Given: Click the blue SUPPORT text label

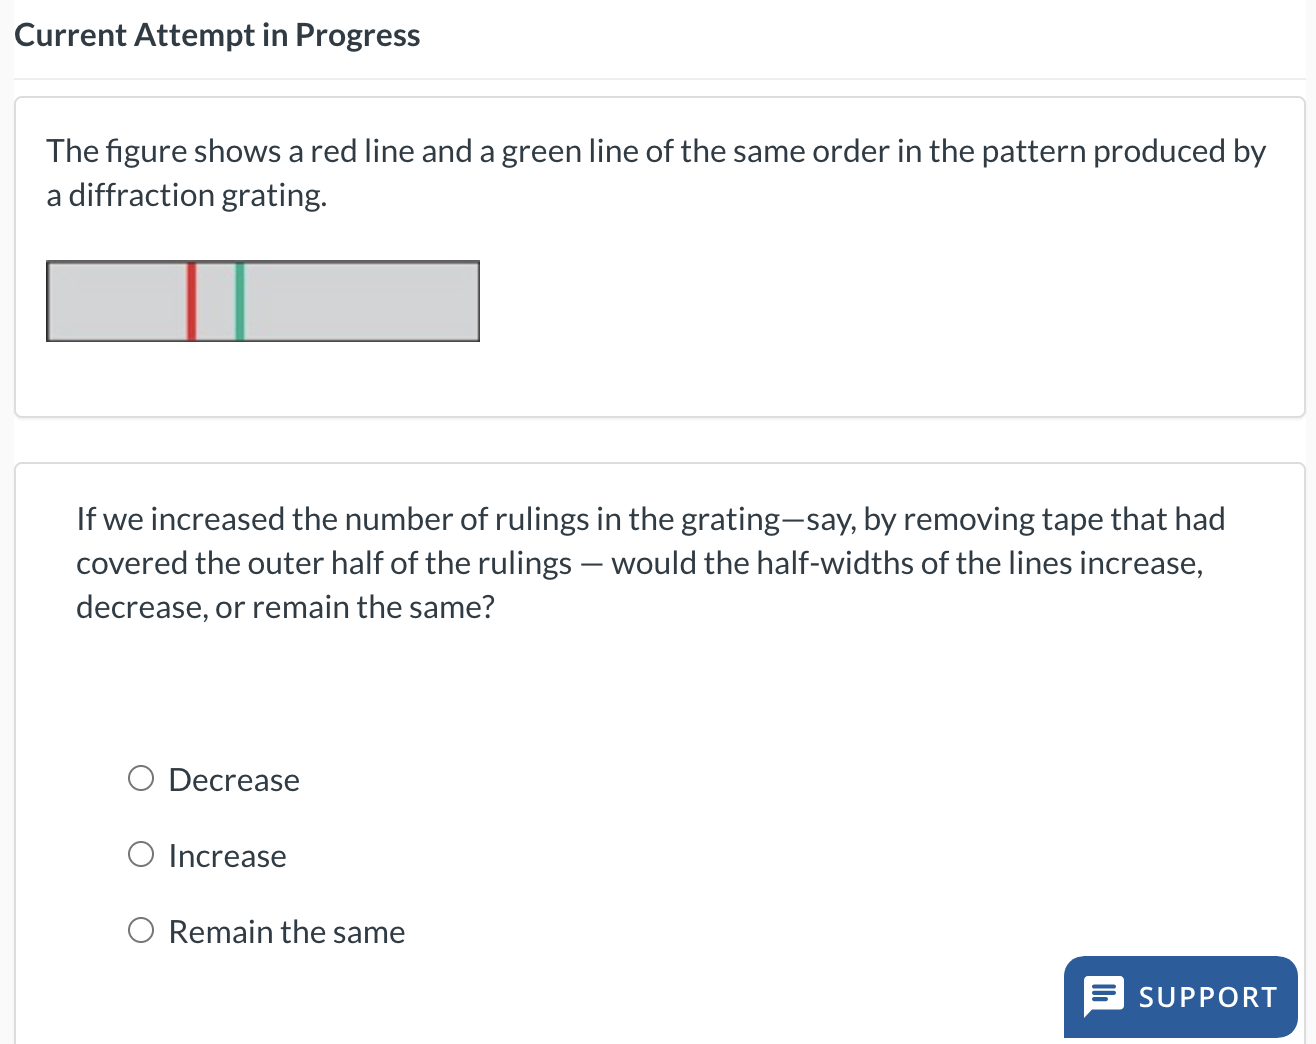Looking at the screenshot, I should (1207, 996).
